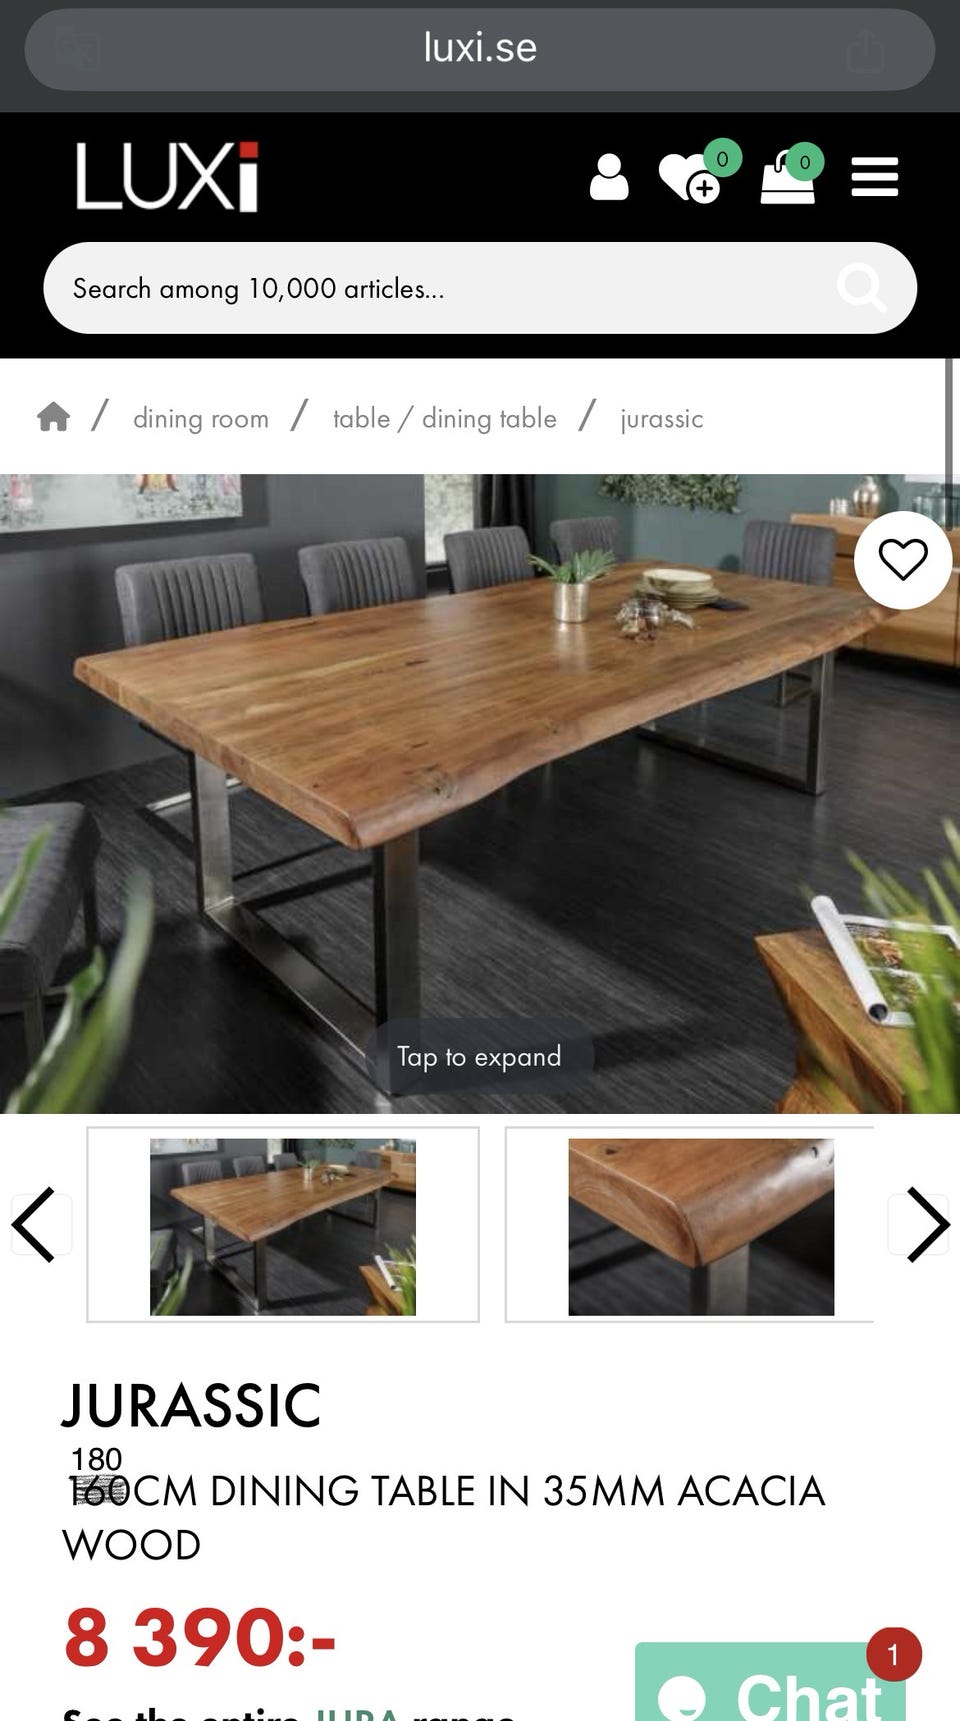Open the hamburger menu
Image resolution: width=960 pixels, height=1721 pixels.
[875, 177]
